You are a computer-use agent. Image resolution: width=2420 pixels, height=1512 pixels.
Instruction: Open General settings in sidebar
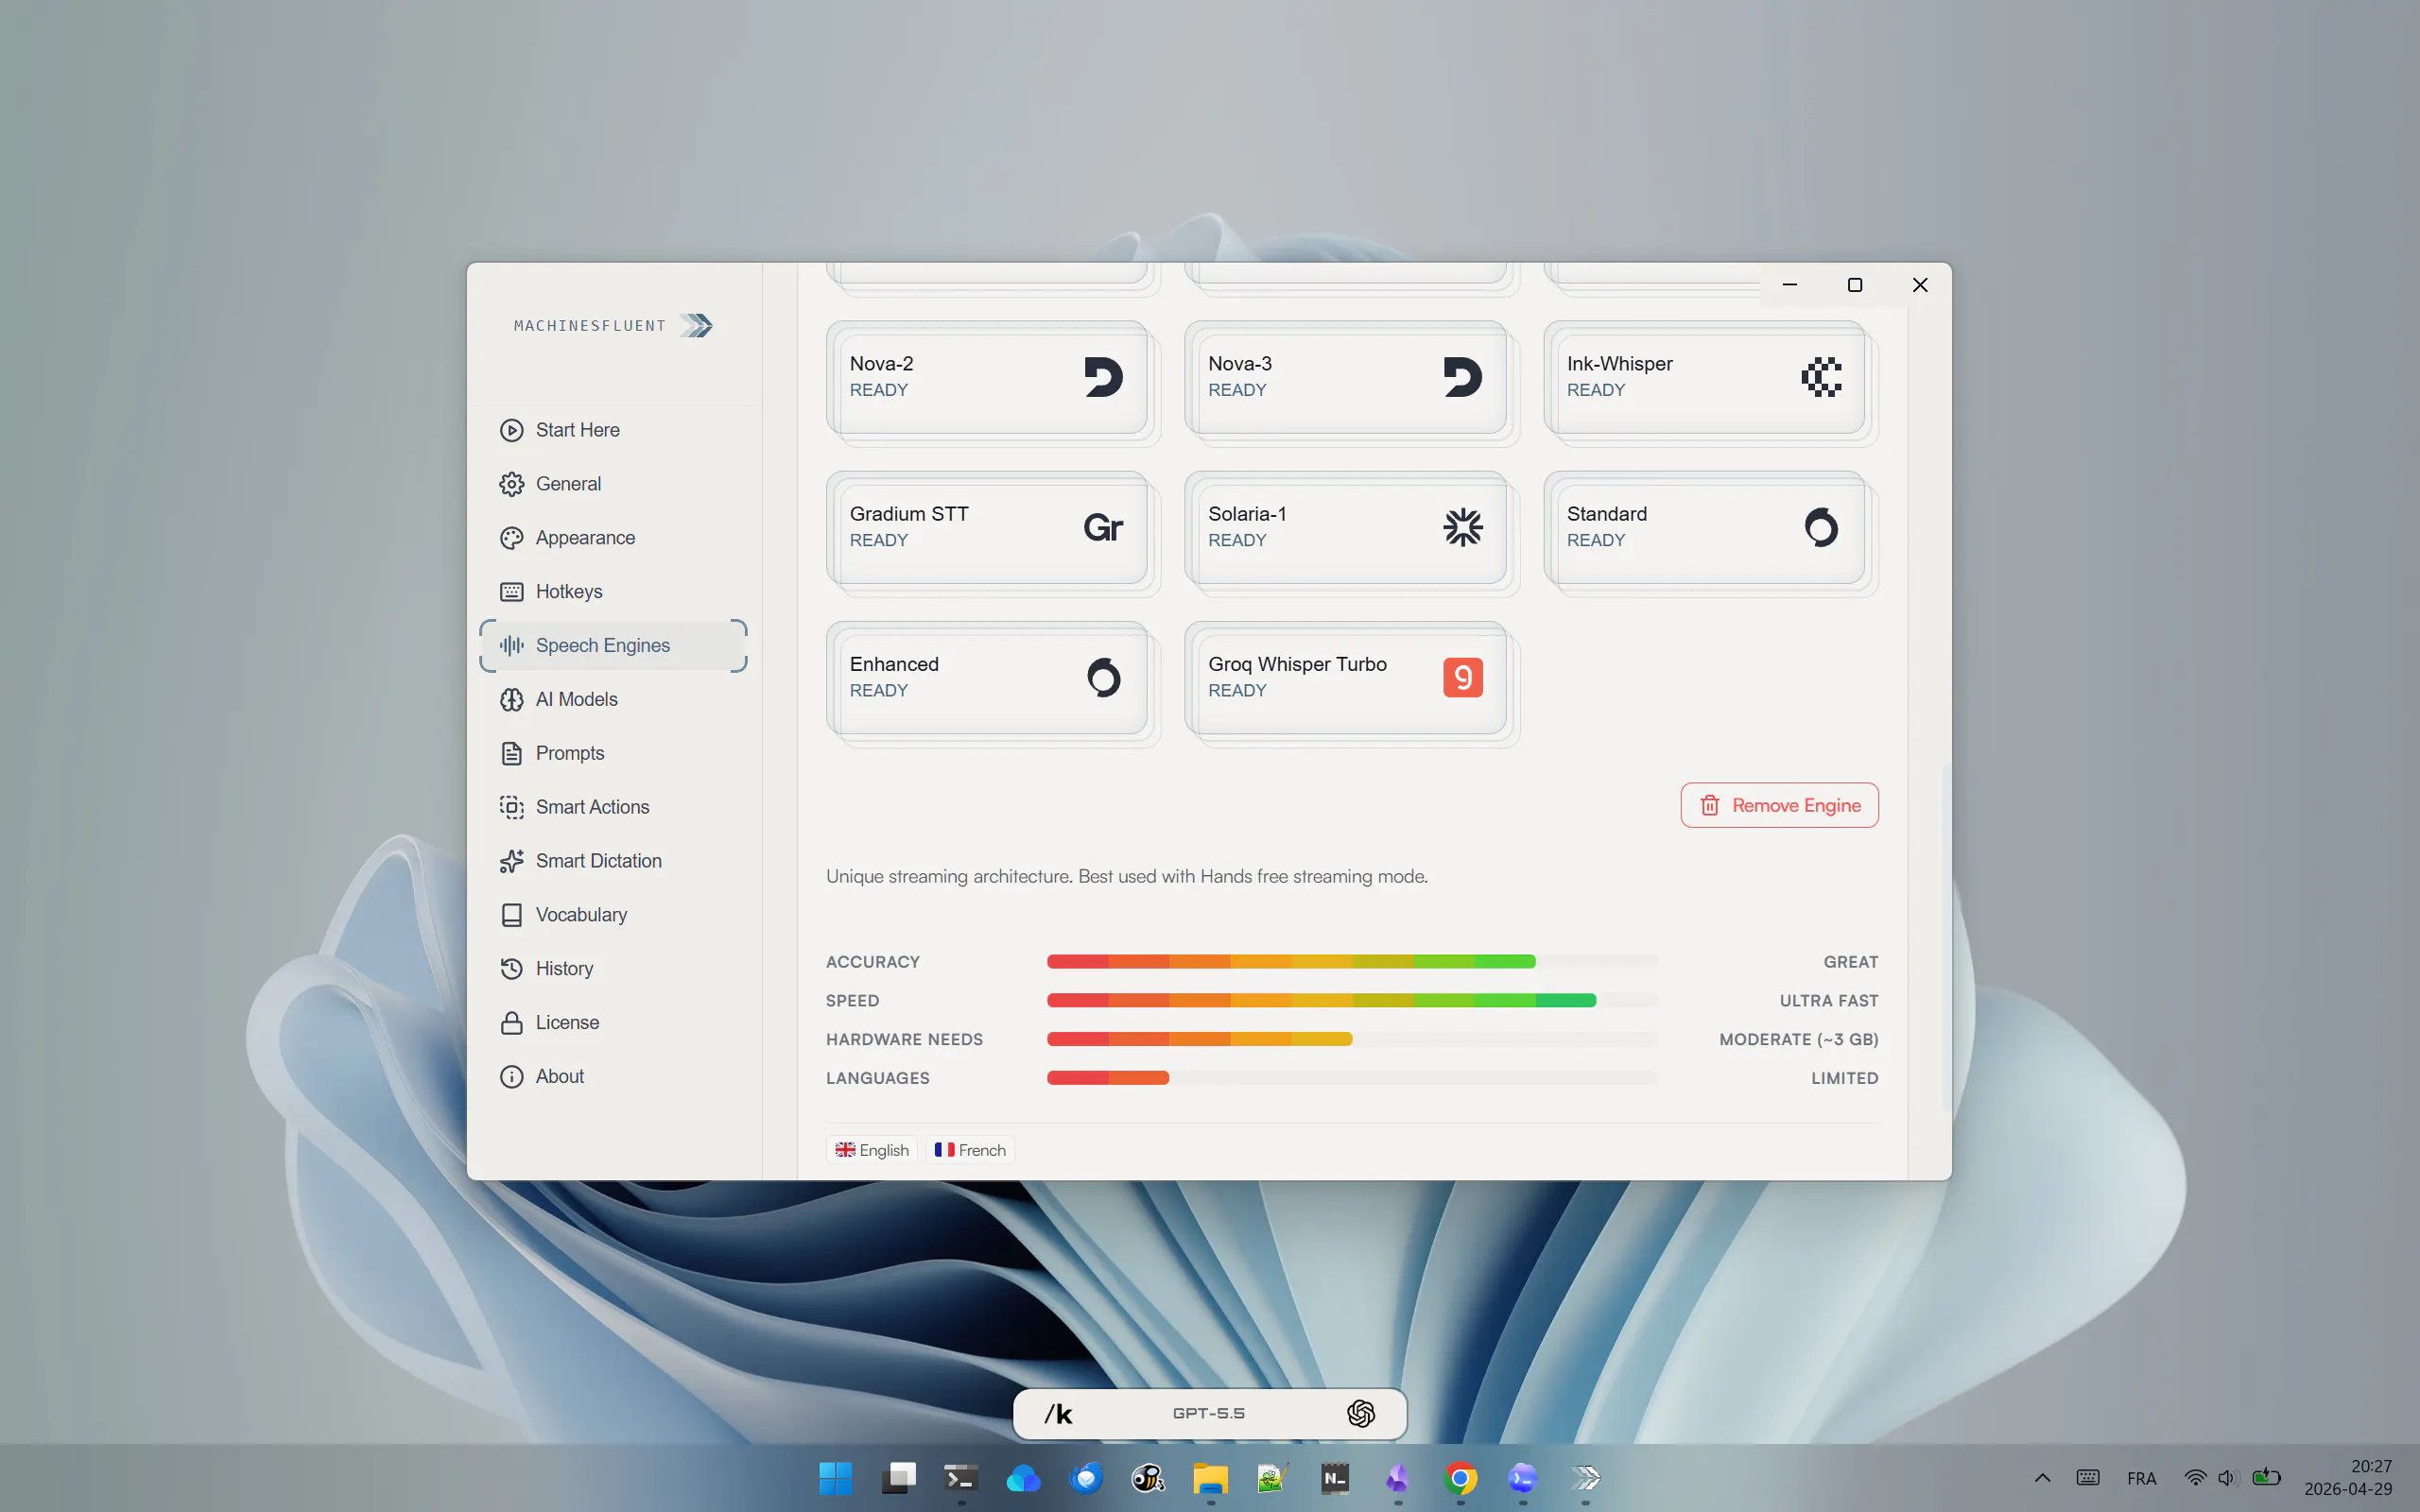click(x=613, y=484)
